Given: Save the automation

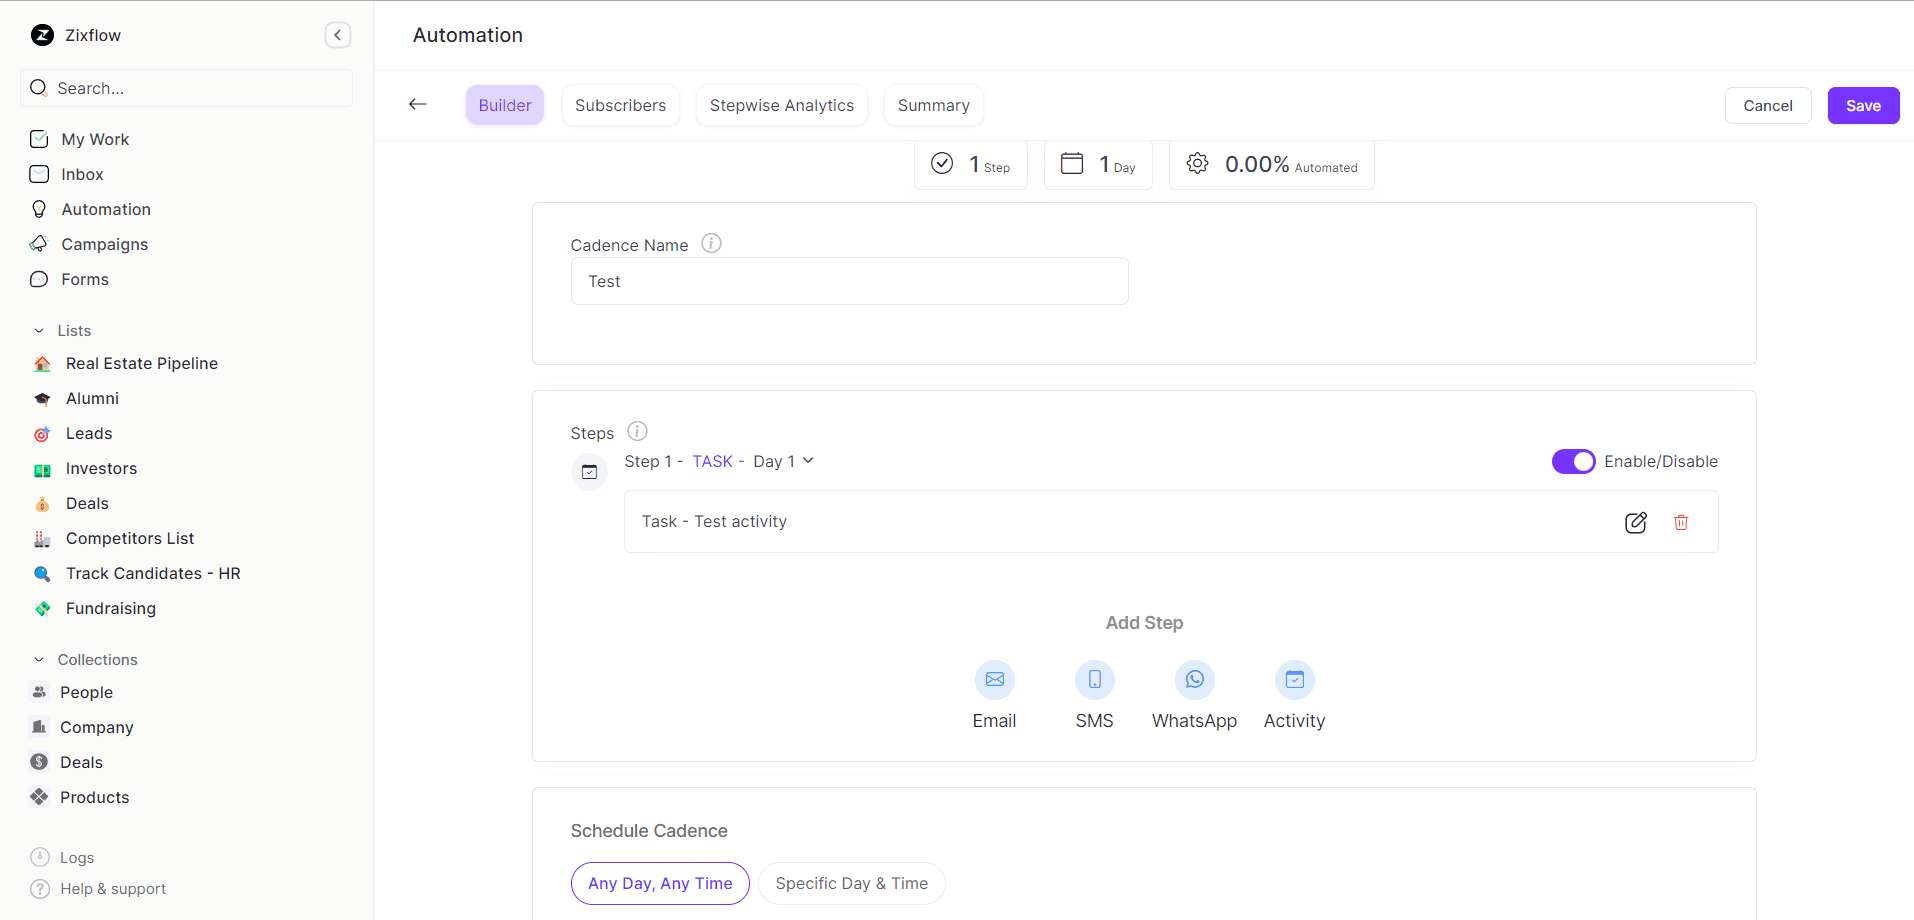Looking at the screenshot, I should tap(1862, 105).
